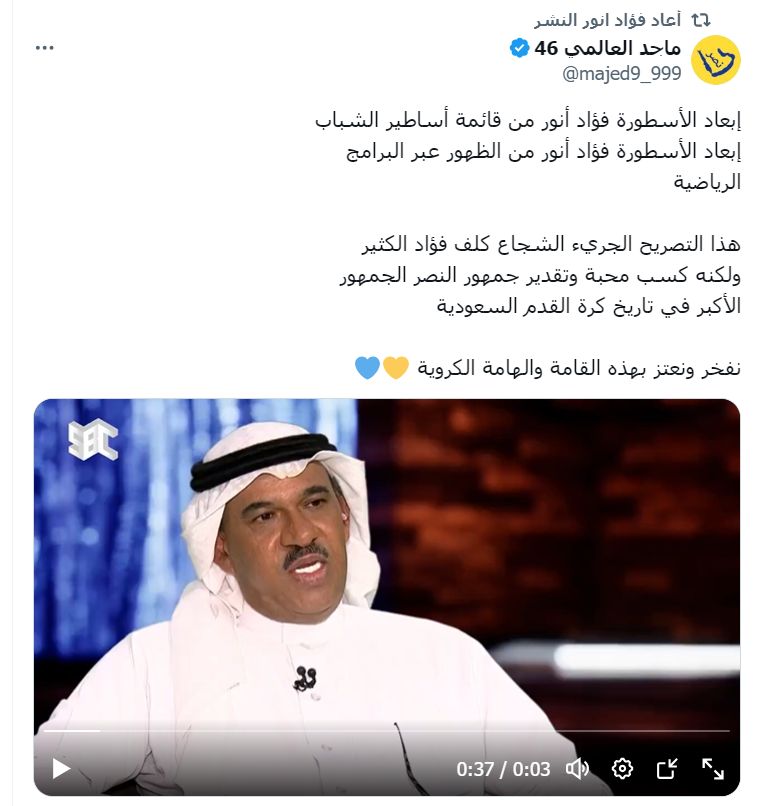Open @majed9_999 handle link
Viewport: 758px width, 806px height.
tap(622, 74)
